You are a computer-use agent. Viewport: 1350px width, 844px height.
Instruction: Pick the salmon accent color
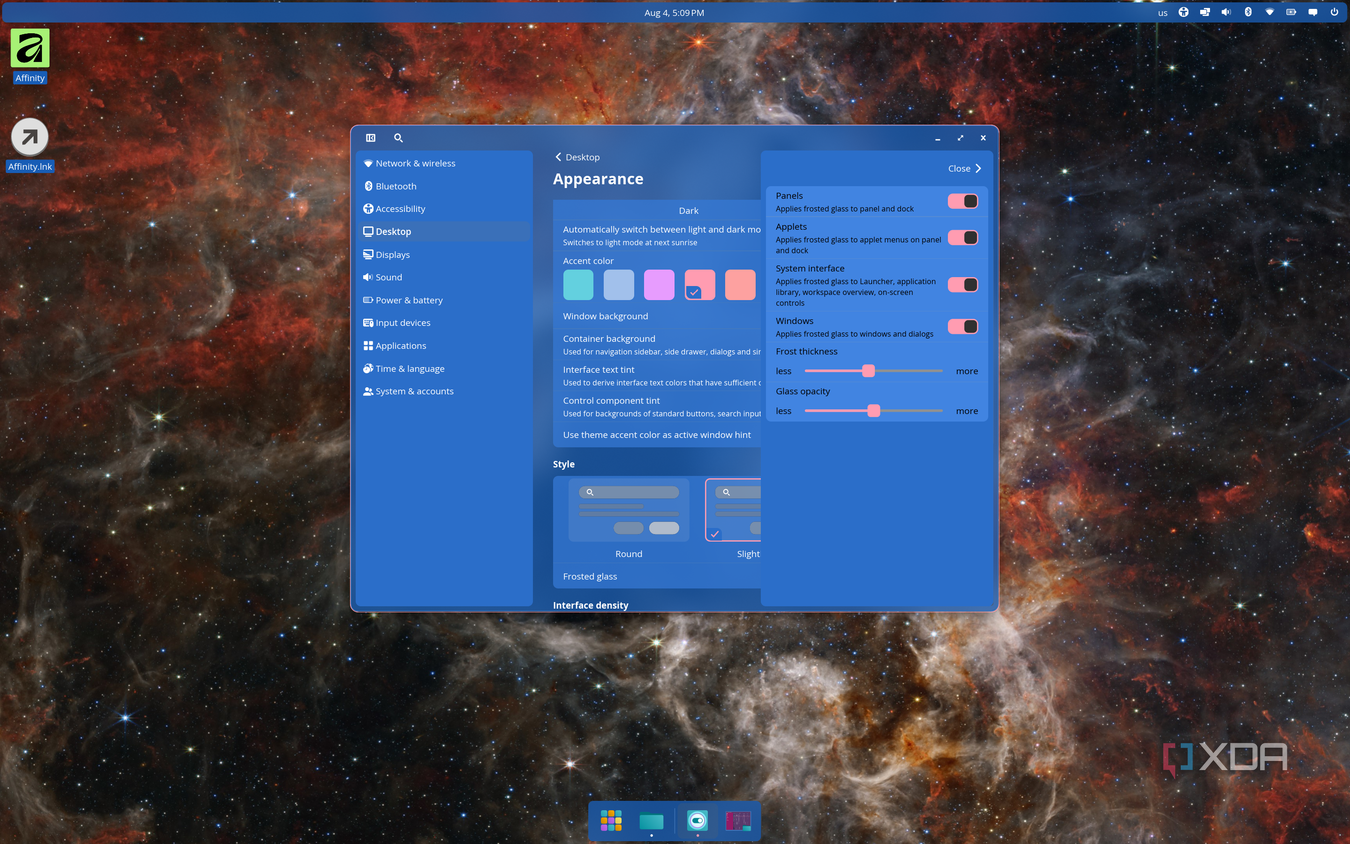click(x=740, y=285)
